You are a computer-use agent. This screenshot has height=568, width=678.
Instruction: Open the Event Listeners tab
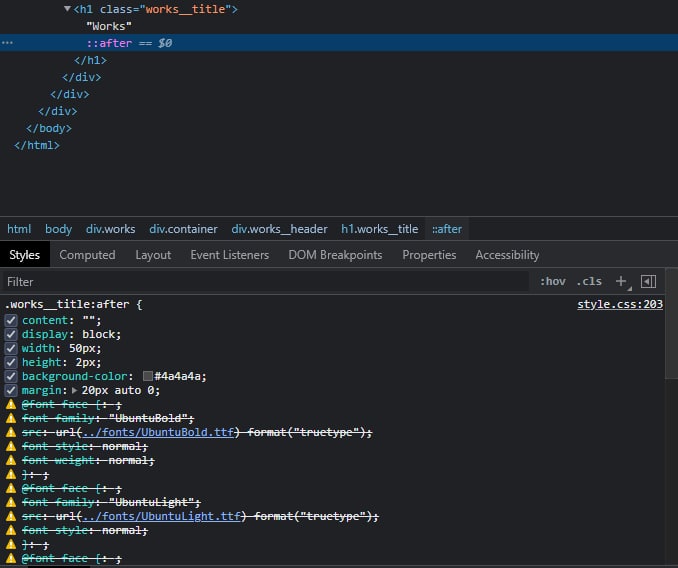coord(229,255)
